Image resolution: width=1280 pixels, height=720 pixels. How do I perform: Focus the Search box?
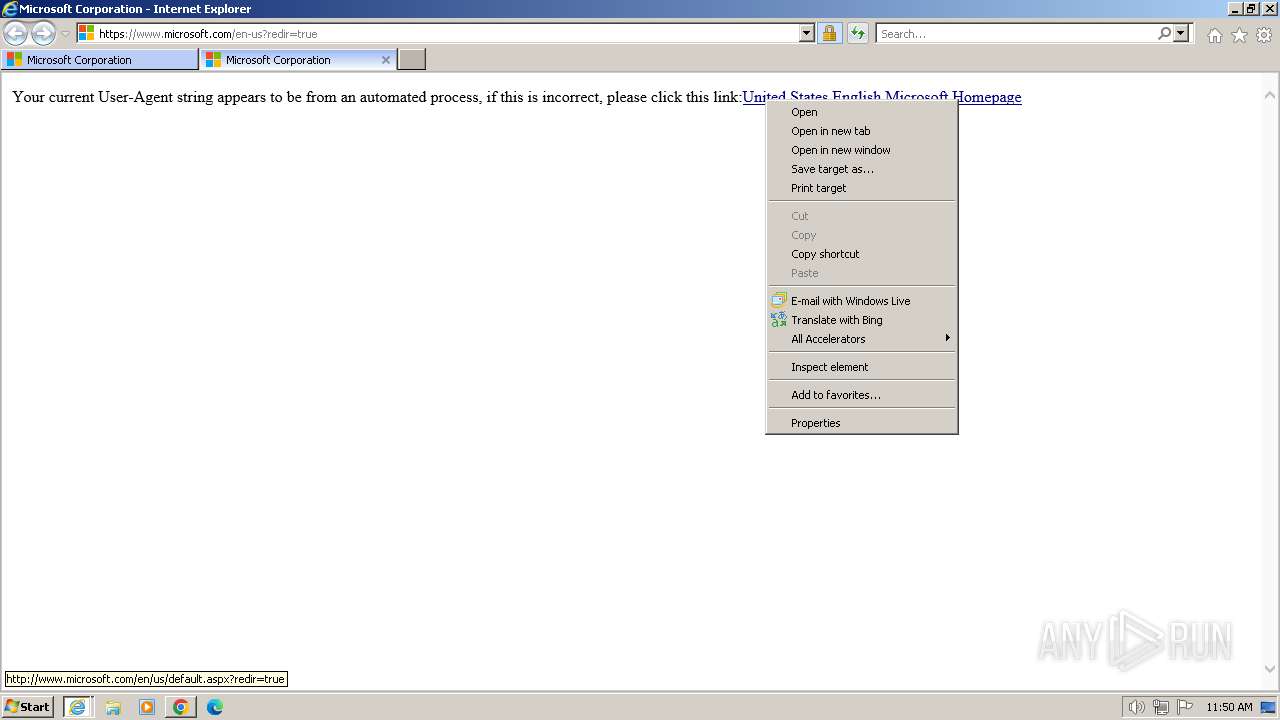click(x=1017, y=33)
